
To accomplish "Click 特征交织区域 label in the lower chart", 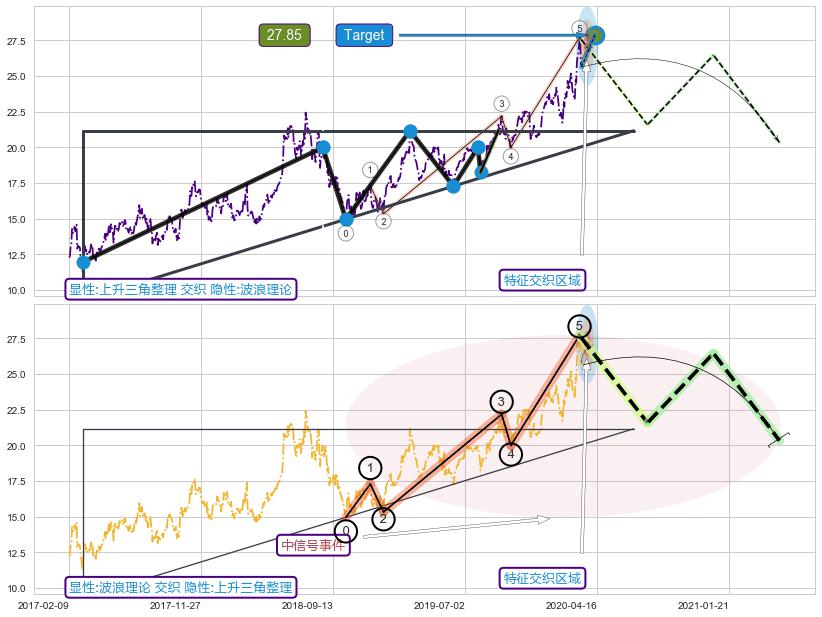I will [542, 578].
